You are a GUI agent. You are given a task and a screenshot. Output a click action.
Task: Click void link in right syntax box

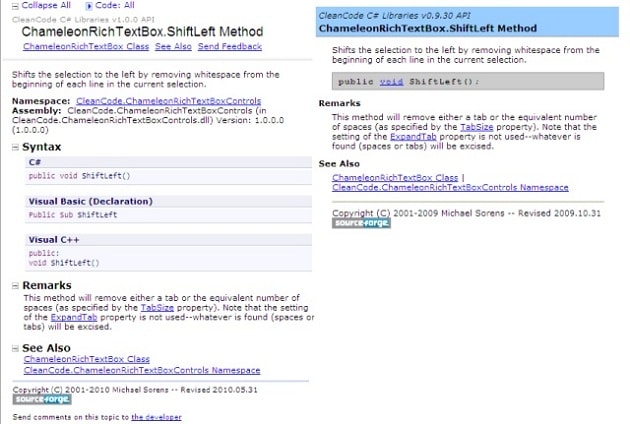(x=391, y=82)
